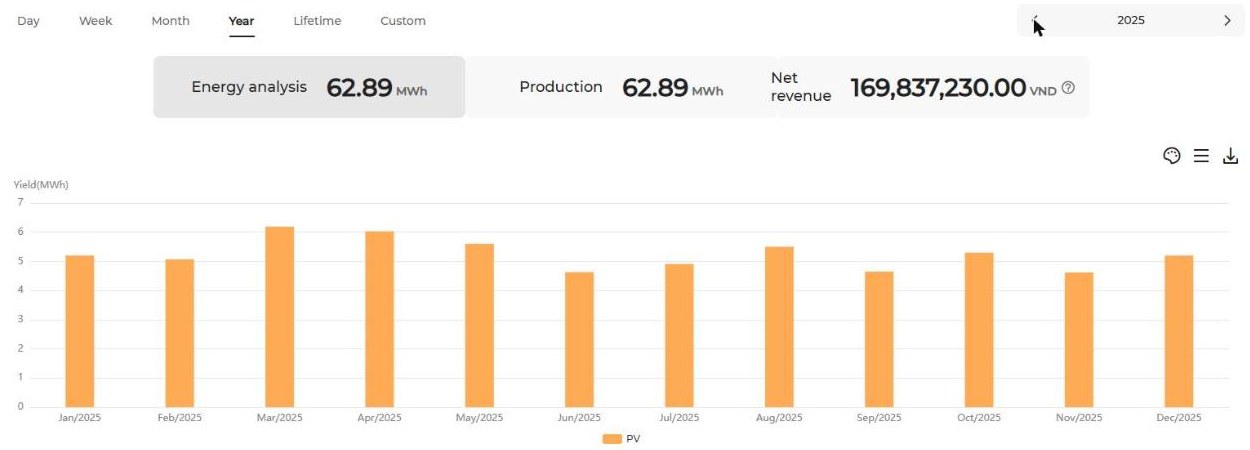Select the Net revenue card
The width and height of the screenshot is (1250, 450).
[x=933, y=87]
